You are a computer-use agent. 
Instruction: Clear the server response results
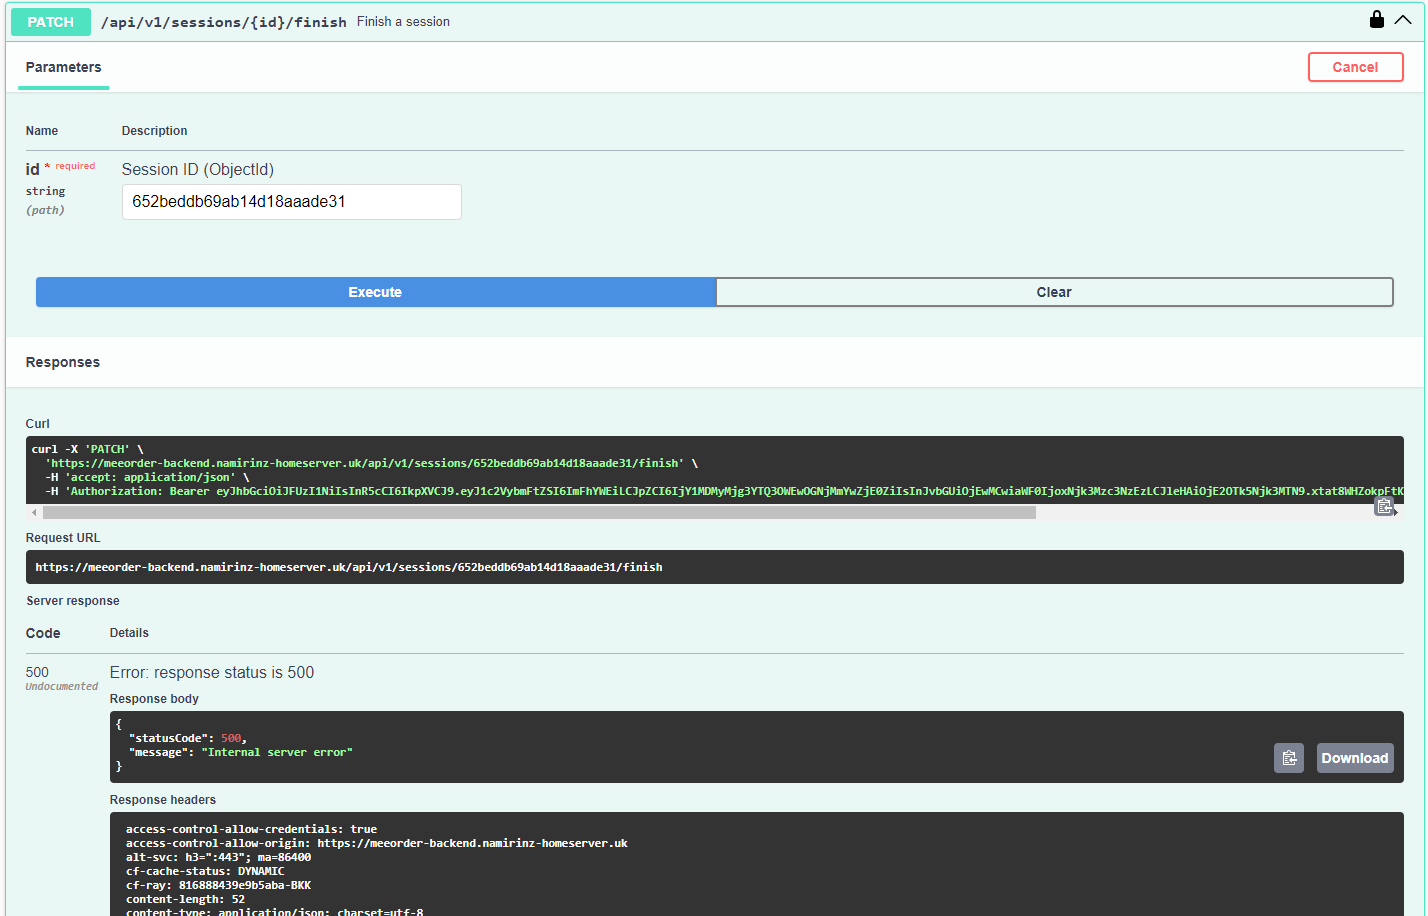tap(1054, 292)
